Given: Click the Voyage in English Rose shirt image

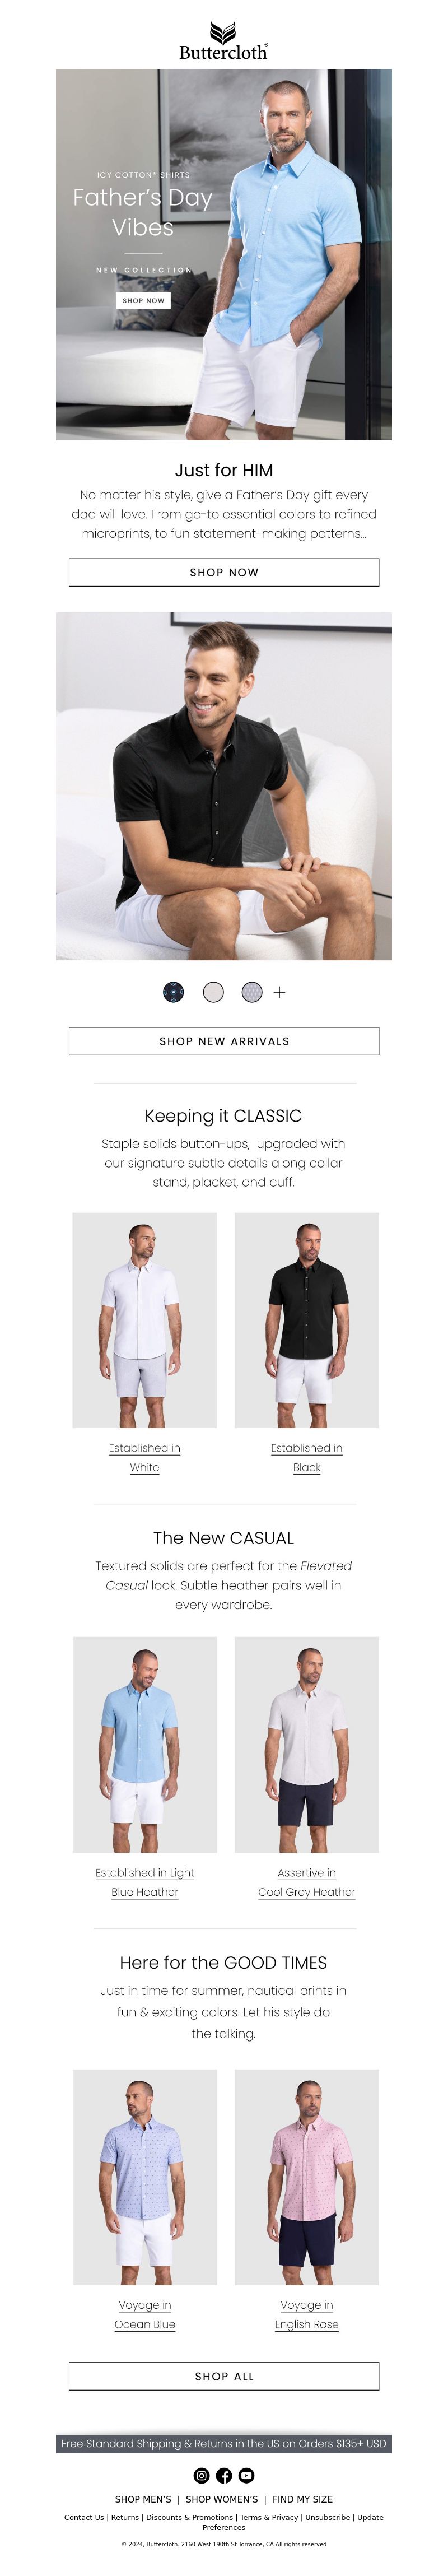Looking at the screenshot, I should 307,2177.
